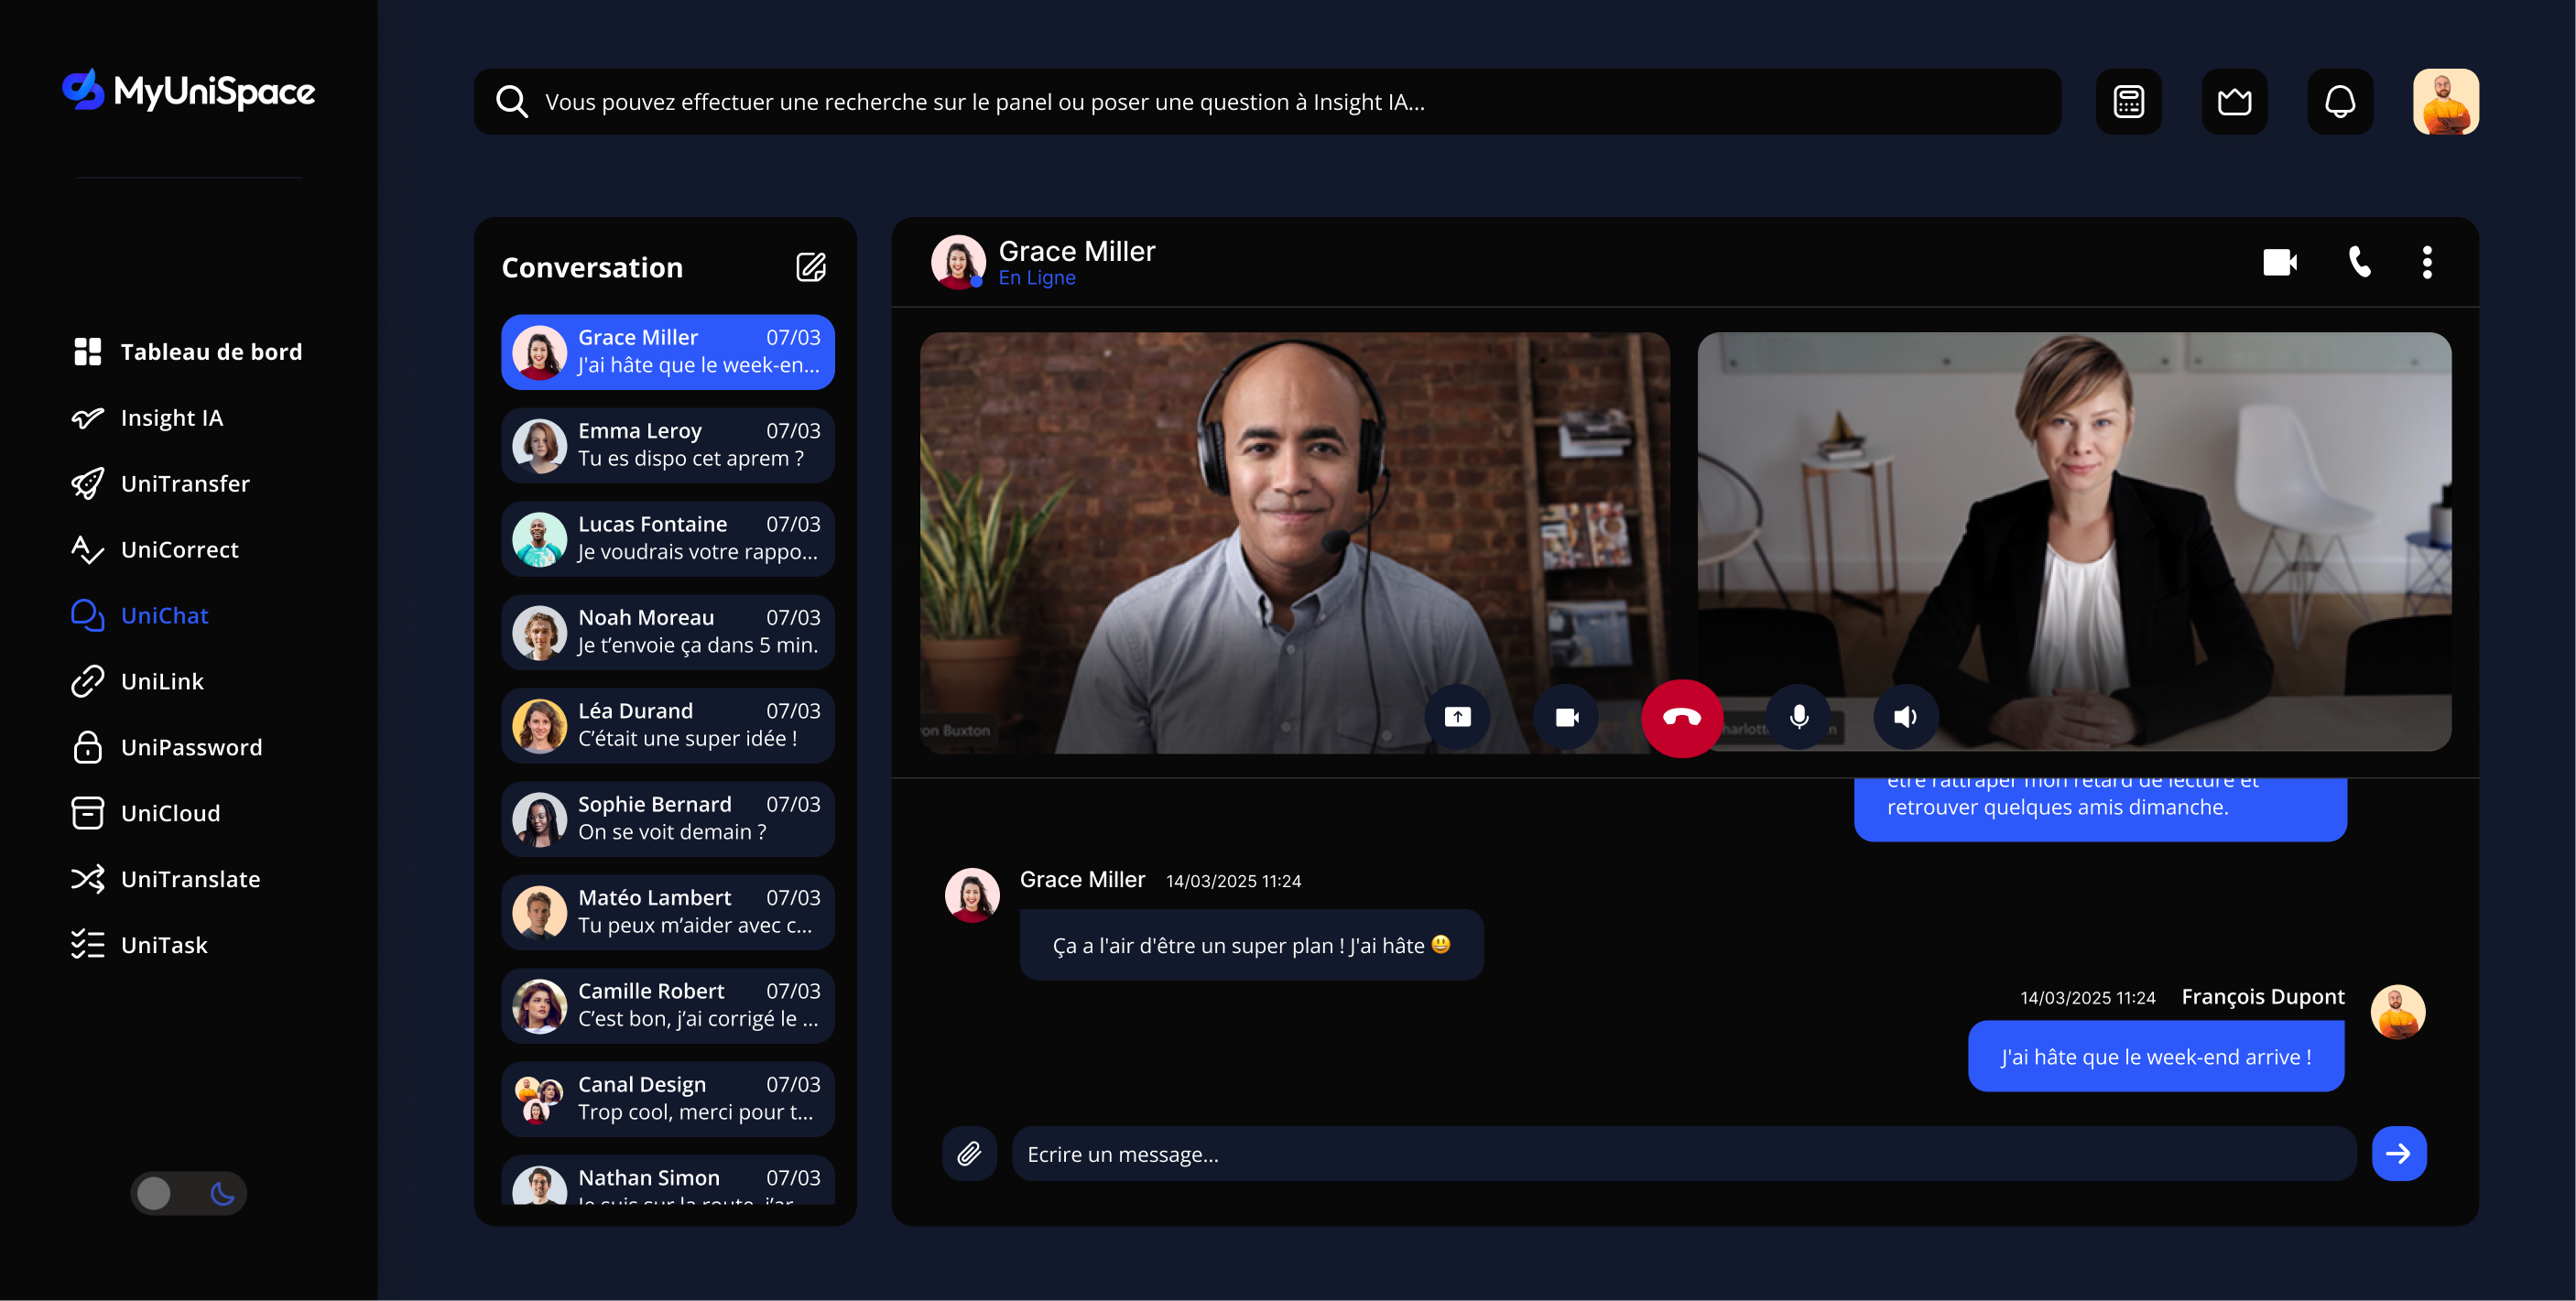Go to UniCloud in the sidebar

[x=170, y=813]
